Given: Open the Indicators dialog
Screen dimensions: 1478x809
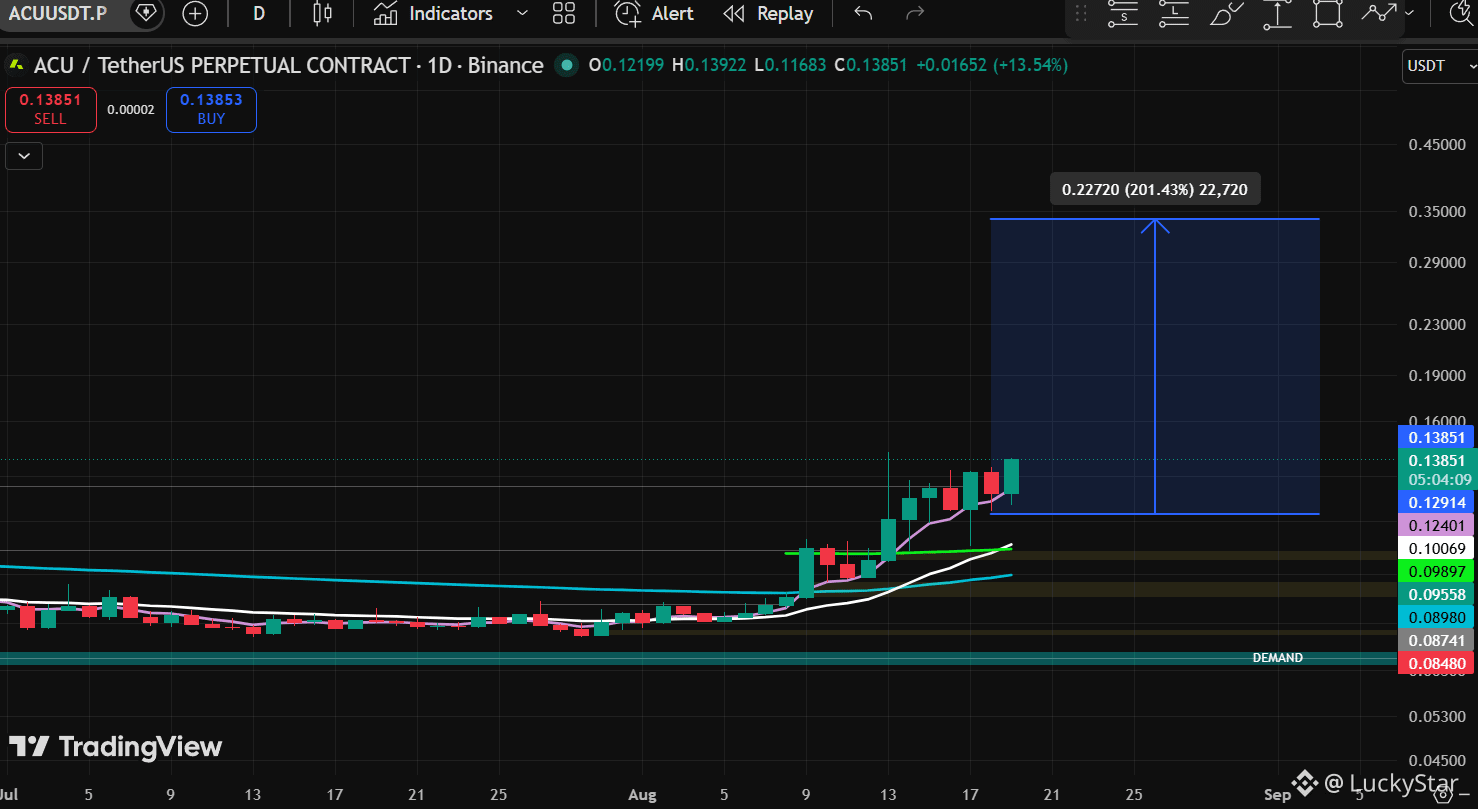Looking at the screenshot, I should pyautogui.click(x=433, y=14).
